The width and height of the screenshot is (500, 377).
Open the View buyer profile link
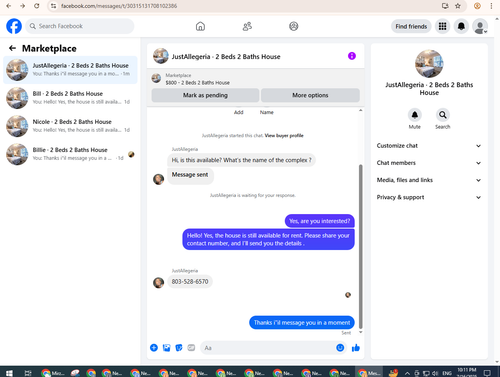tap(284, 135)
